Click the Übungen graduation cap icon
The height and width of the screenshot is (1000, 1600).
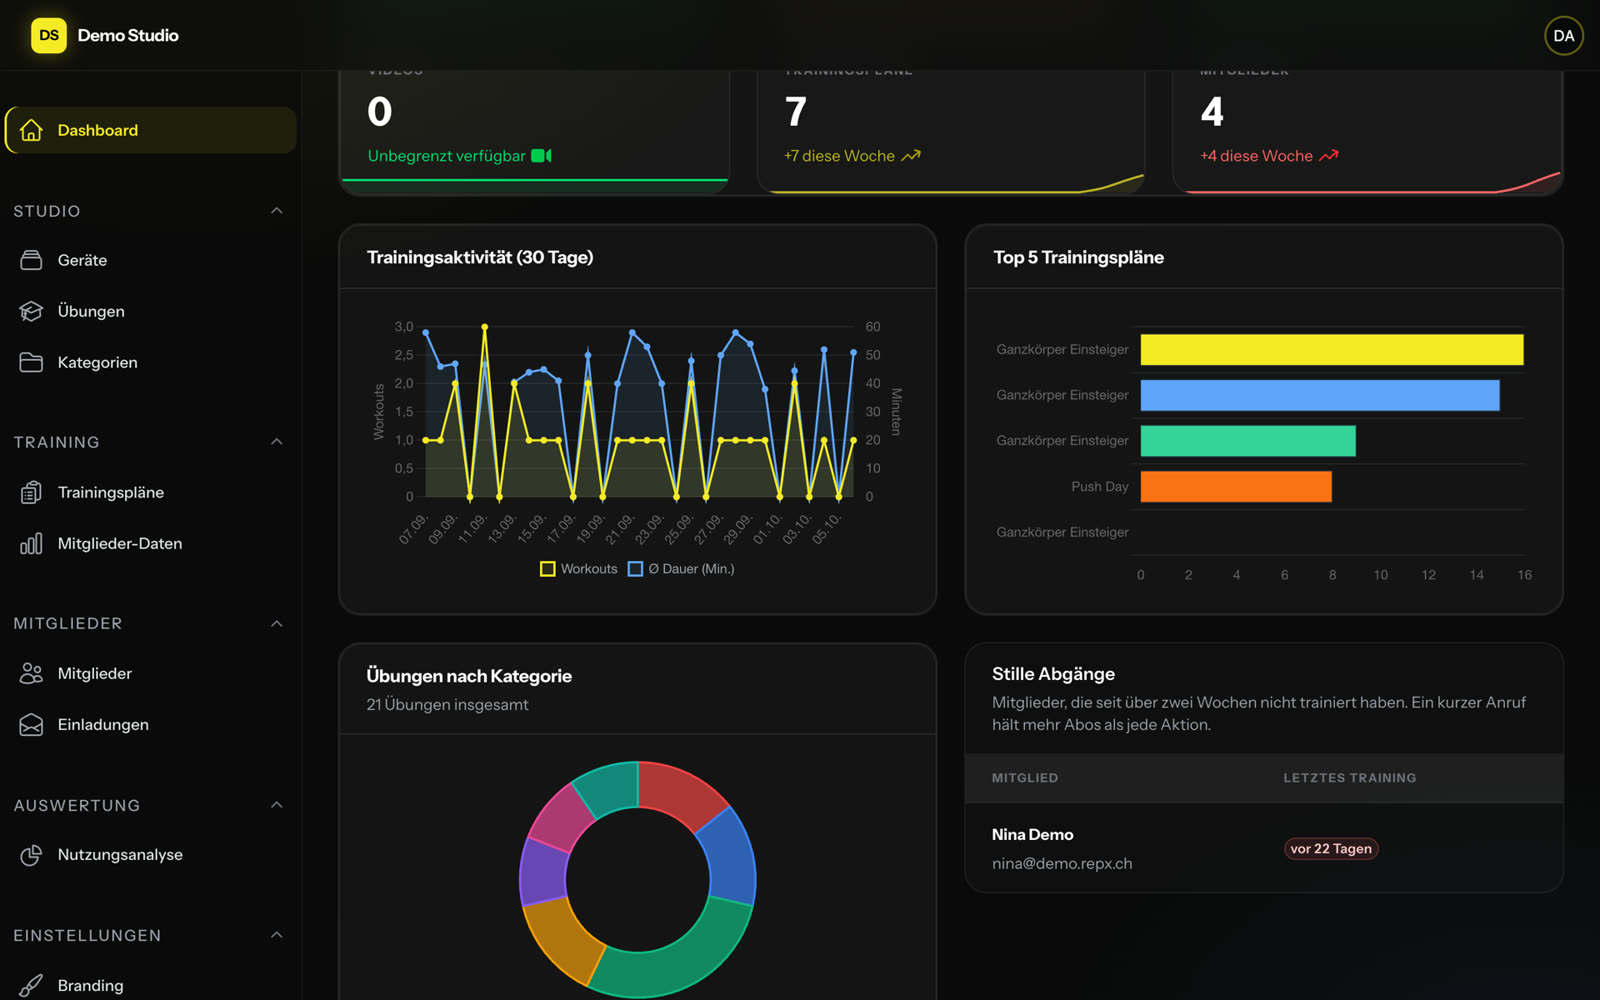(x=31, y=311)
